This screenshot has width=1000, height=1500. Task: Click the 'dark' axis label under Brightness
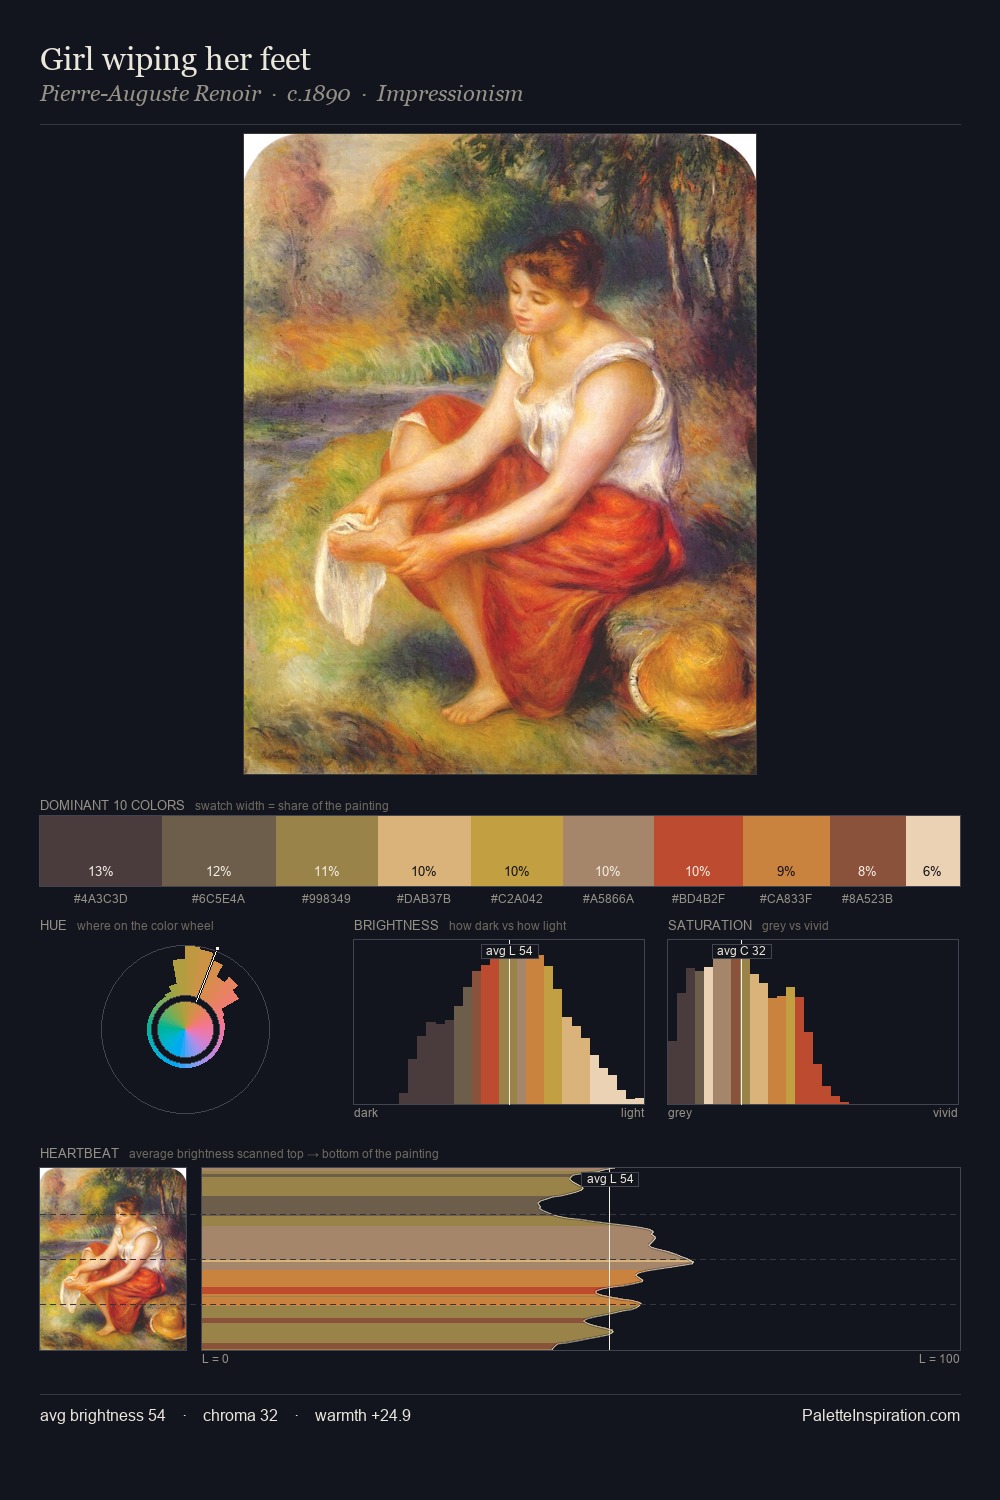pyautogui.click(x=366, y=1112)
